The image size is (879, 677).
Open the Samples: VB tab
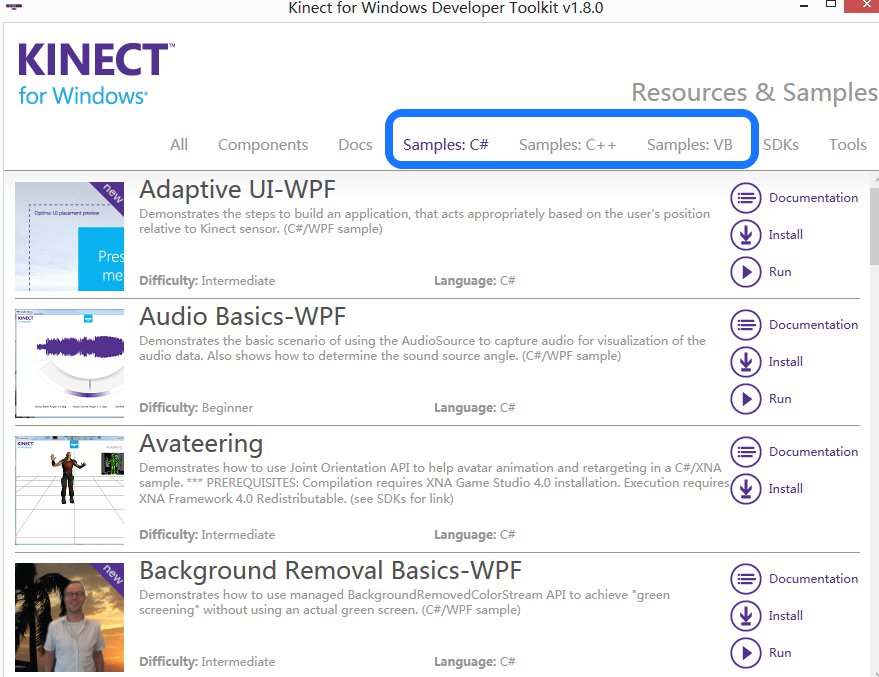(690, 145)
